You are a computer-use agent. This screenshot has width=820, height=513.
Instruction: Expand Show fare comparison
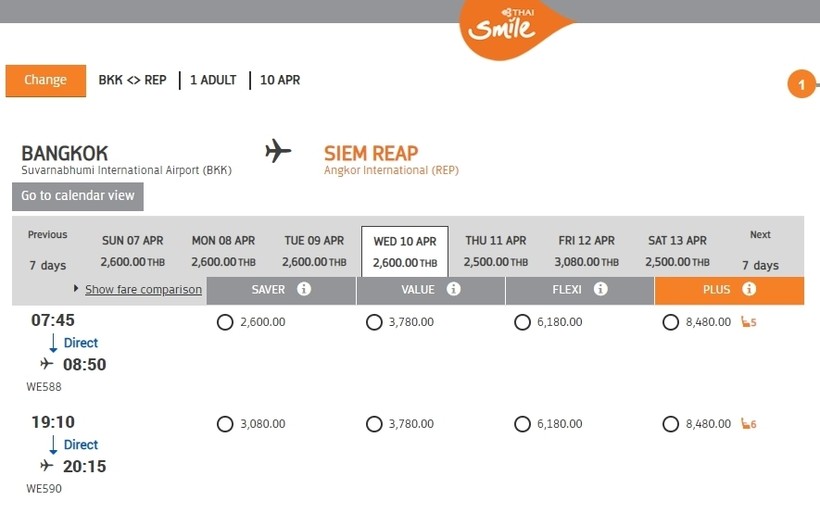pyautogui.click(x=143, y=289)
